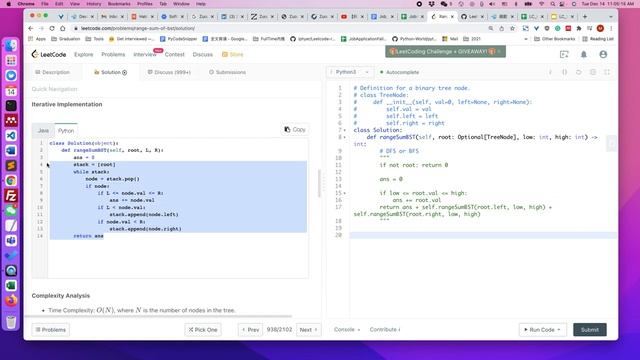The height and width of the screenshot is (360, 640).
Task: Open the Explore nav item
Action: [84, 54]
